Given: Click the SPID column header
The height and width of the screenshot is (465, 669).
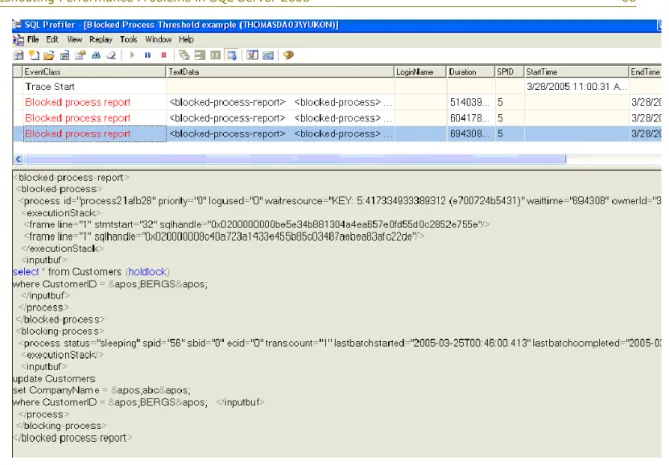Looking at the screenshot, I should (x=509, y=72).
